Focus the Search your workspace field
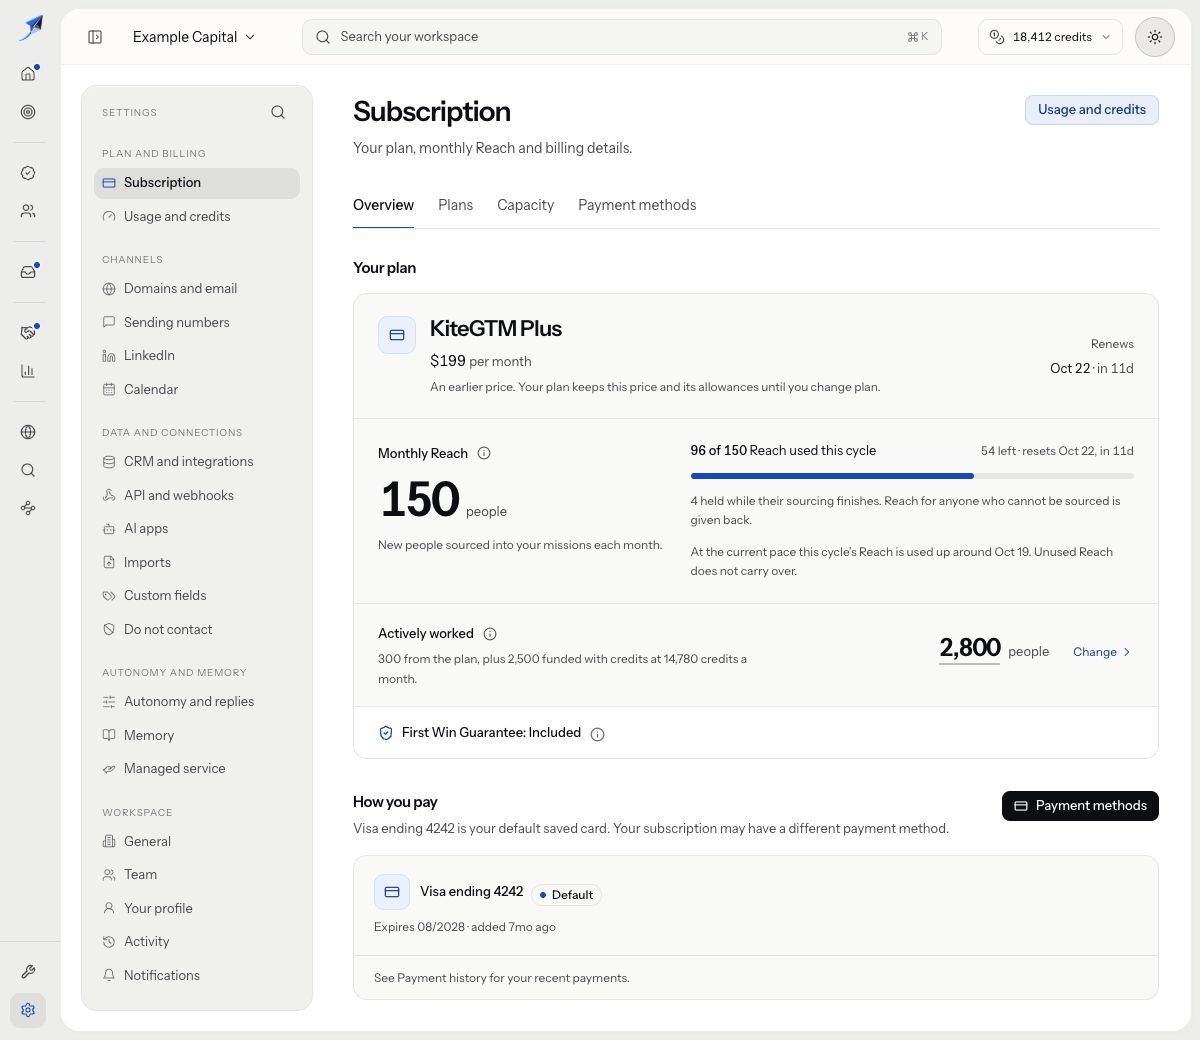 [622, 37]
